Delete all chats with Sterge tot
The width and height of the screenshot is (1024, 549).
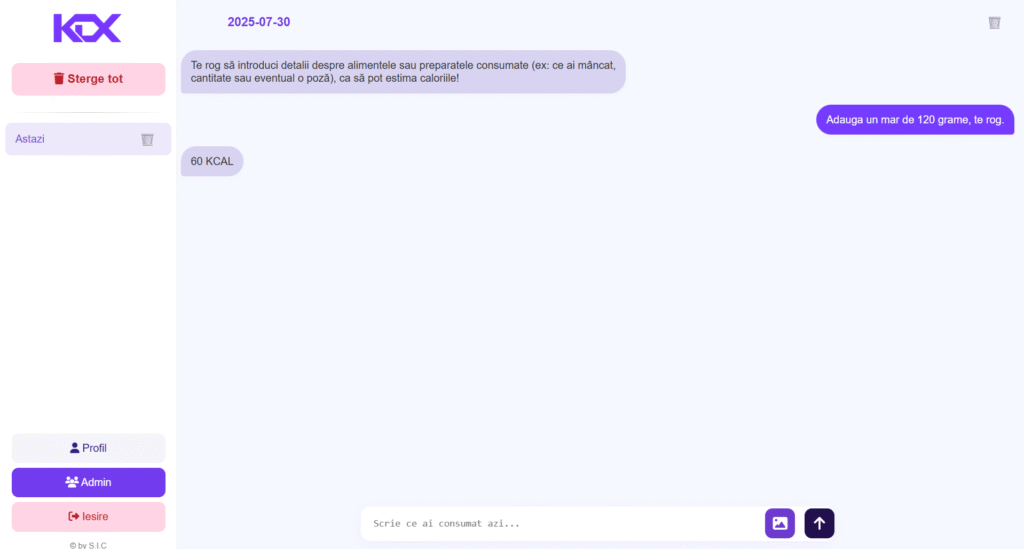tap(88, 79)
